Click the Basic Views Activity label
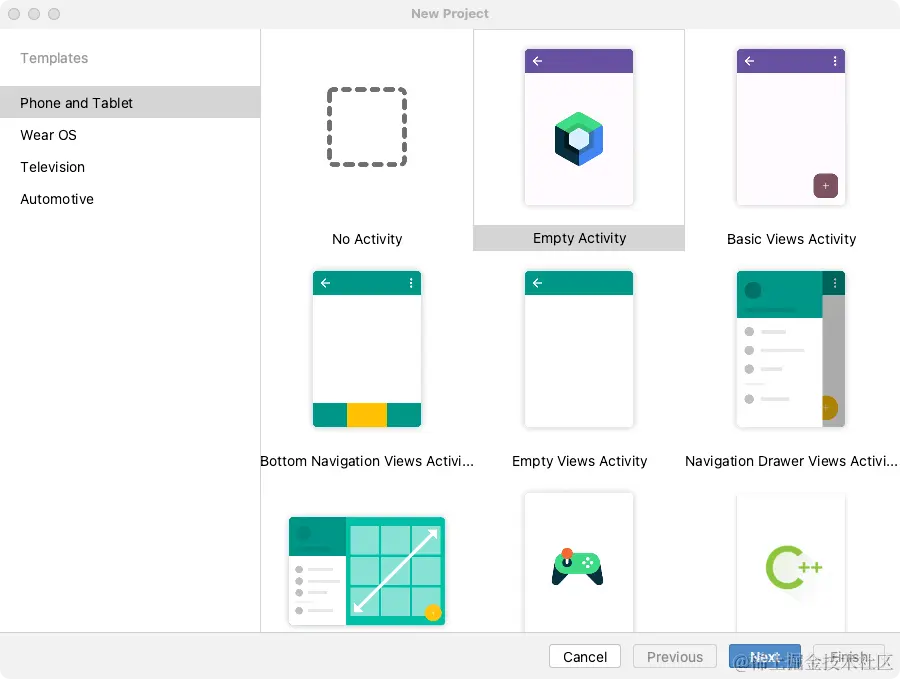The width and height of the screenshot is (900, 679). click(x=791, y=239)
